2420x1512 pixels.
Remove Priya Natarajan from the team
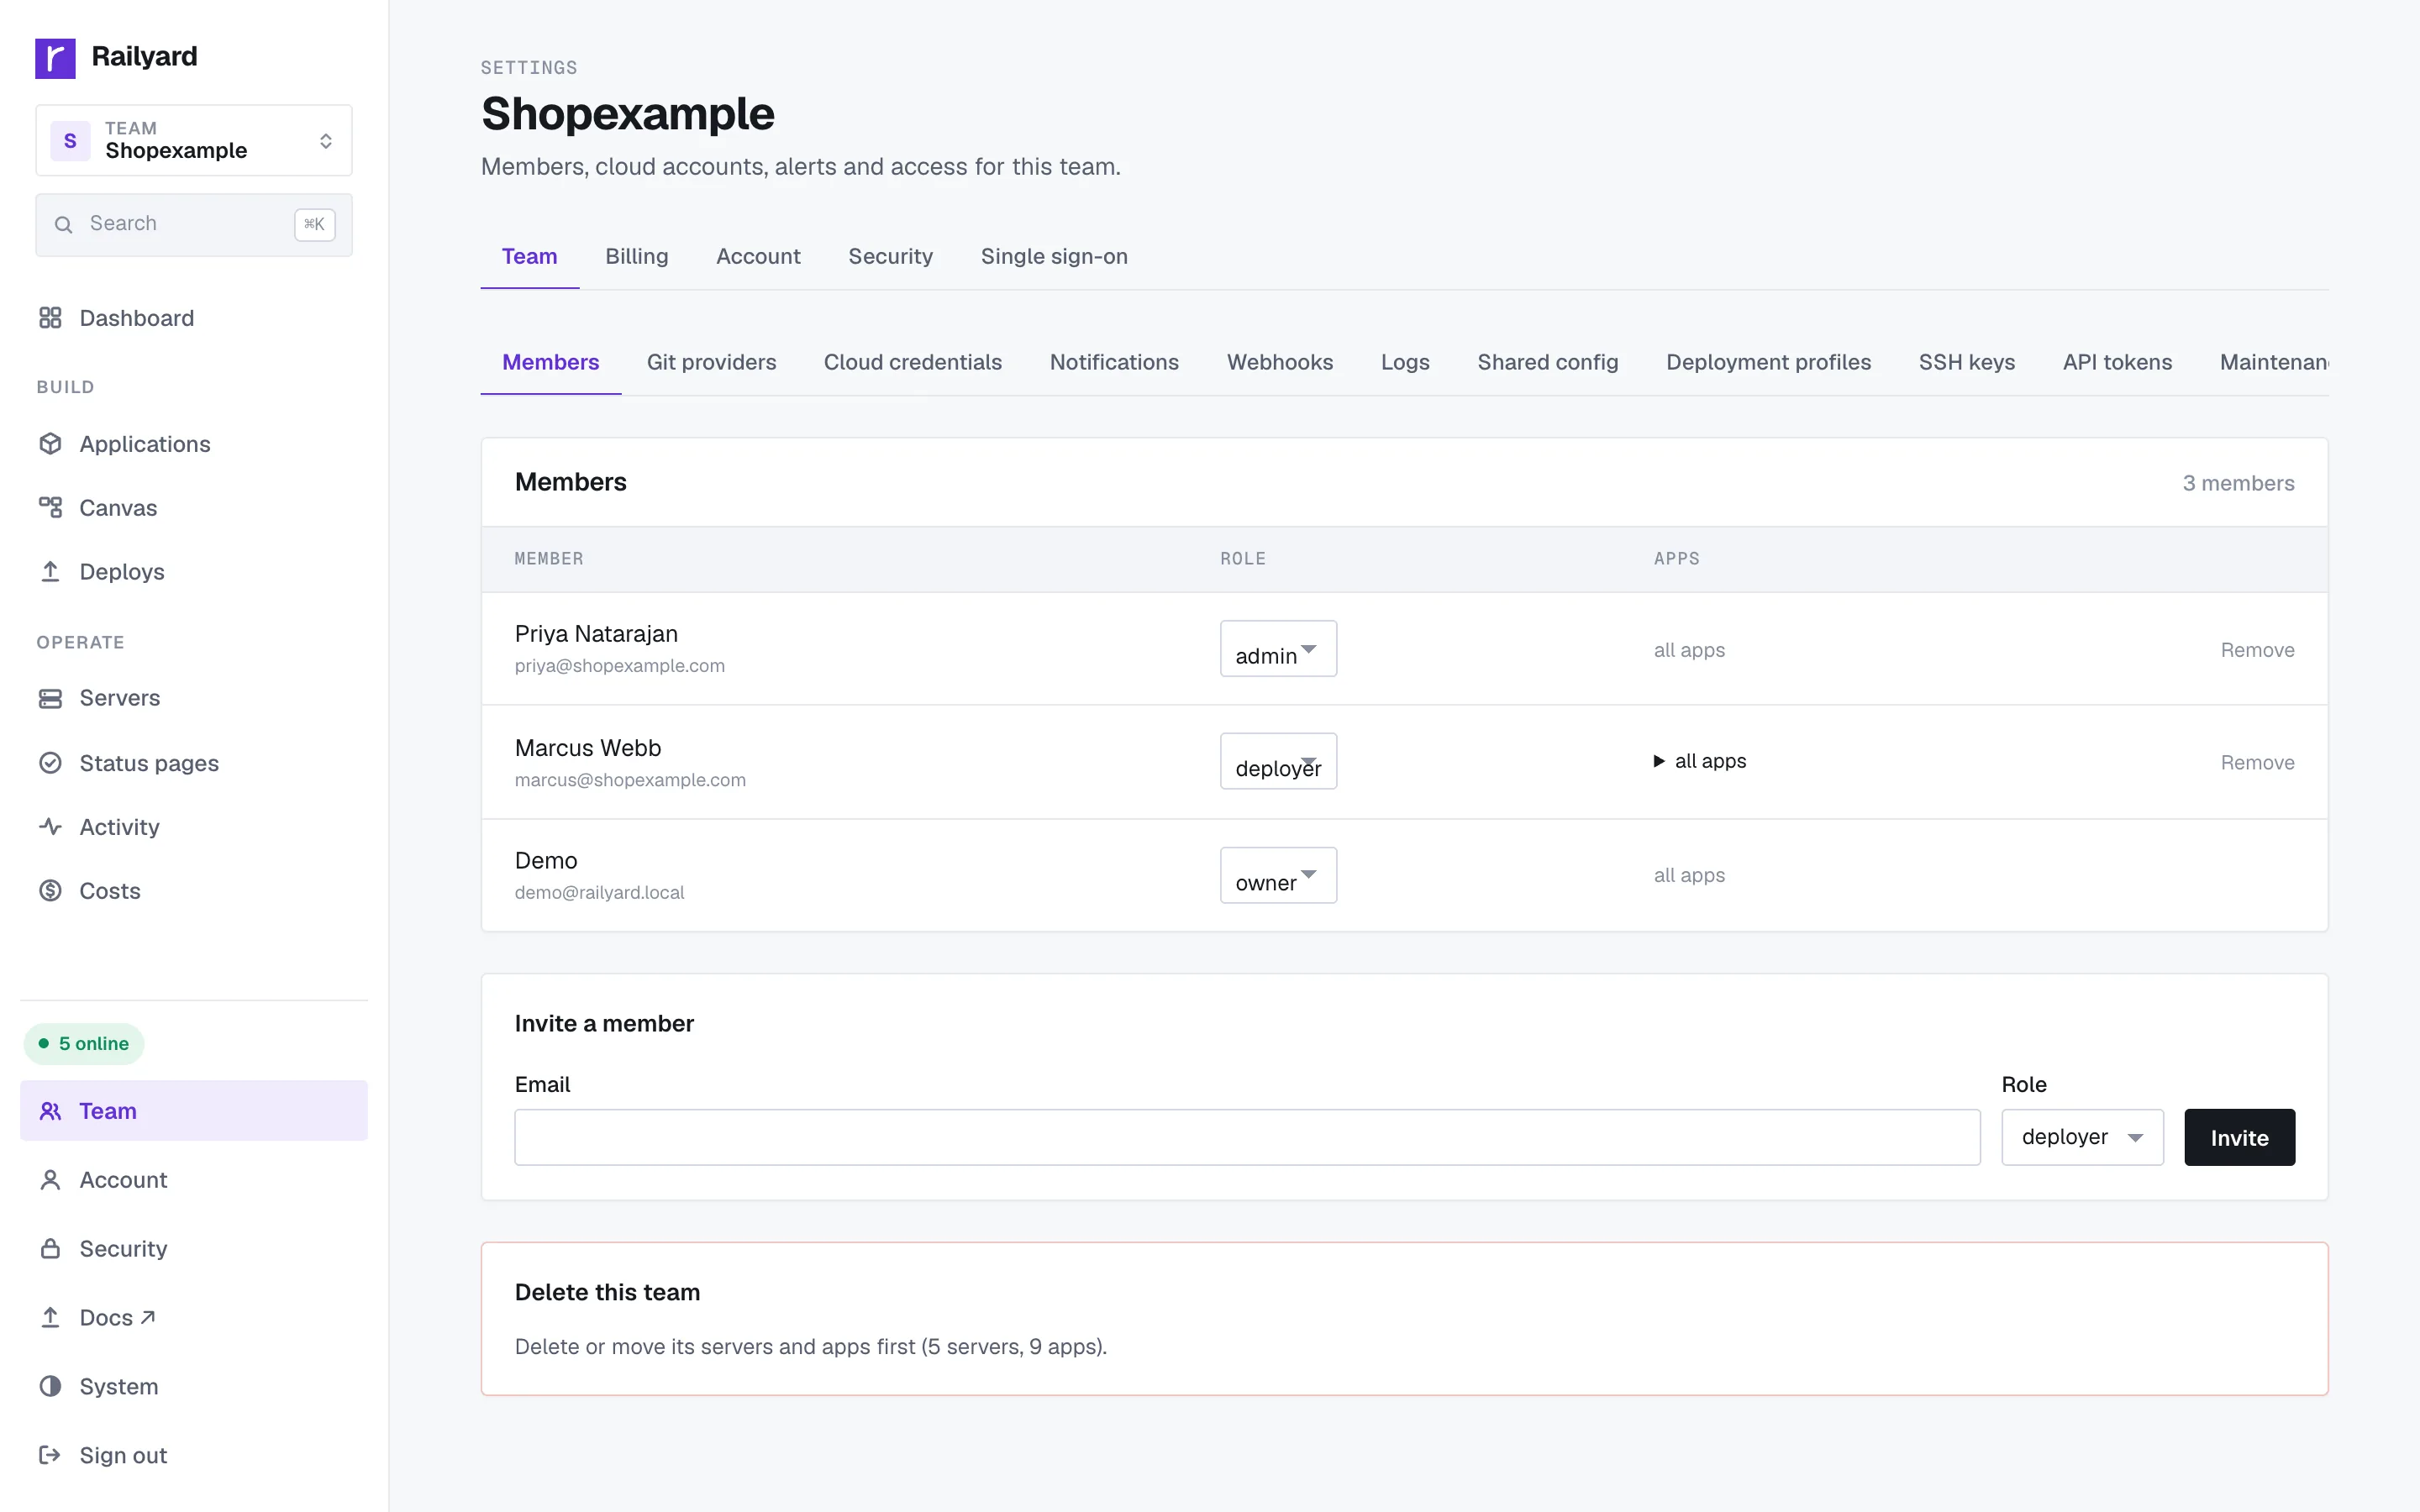pos(2257,650)
